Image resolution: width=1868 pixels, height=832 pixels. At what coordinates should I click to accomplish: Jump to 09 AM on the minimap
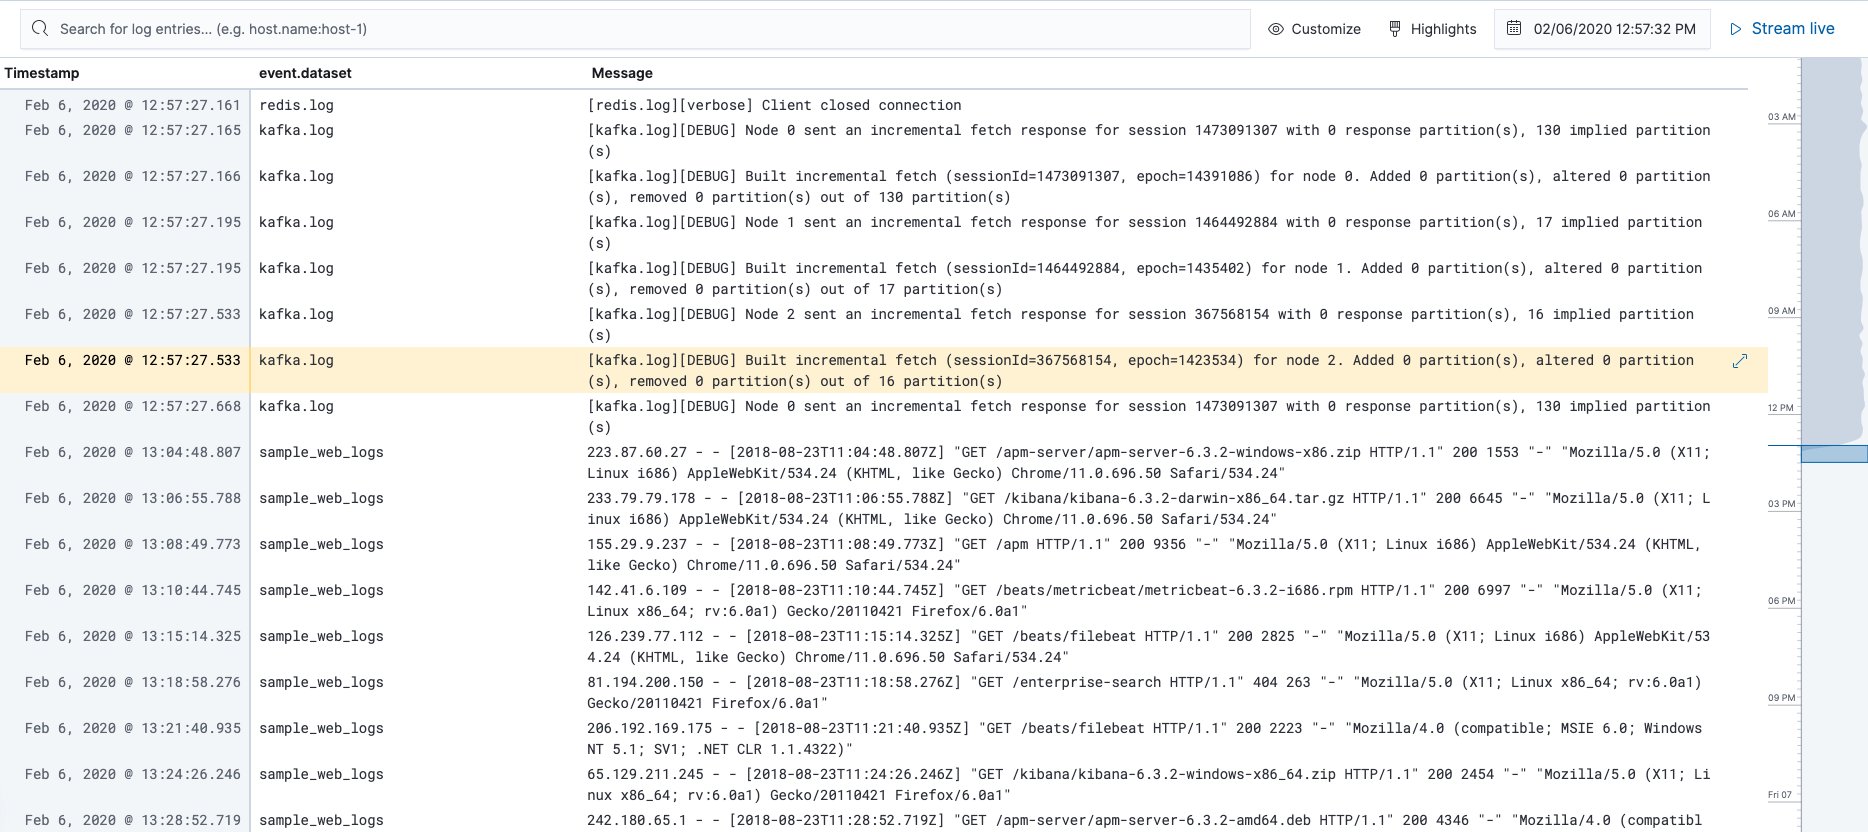pyautogui.click(x=1782, y=311)
